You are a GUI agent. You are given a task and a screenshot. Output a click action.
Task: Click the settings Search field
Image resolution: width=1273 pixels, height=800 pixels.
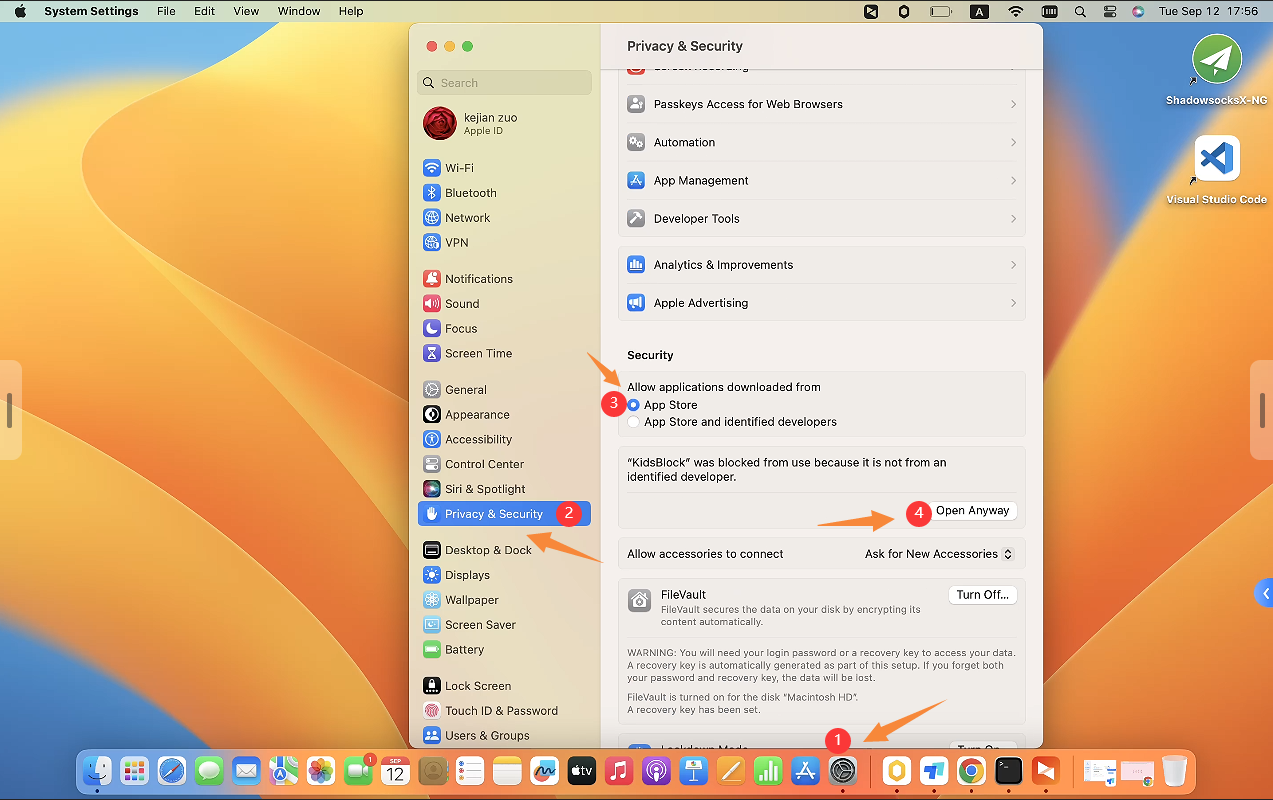click(x=505, y=83)
